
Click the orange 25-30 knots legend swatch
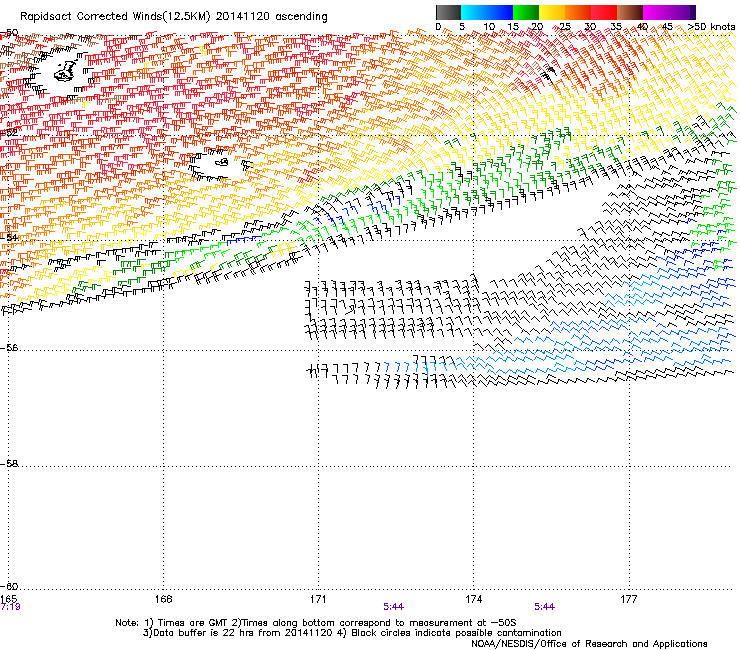click(578, 12)
